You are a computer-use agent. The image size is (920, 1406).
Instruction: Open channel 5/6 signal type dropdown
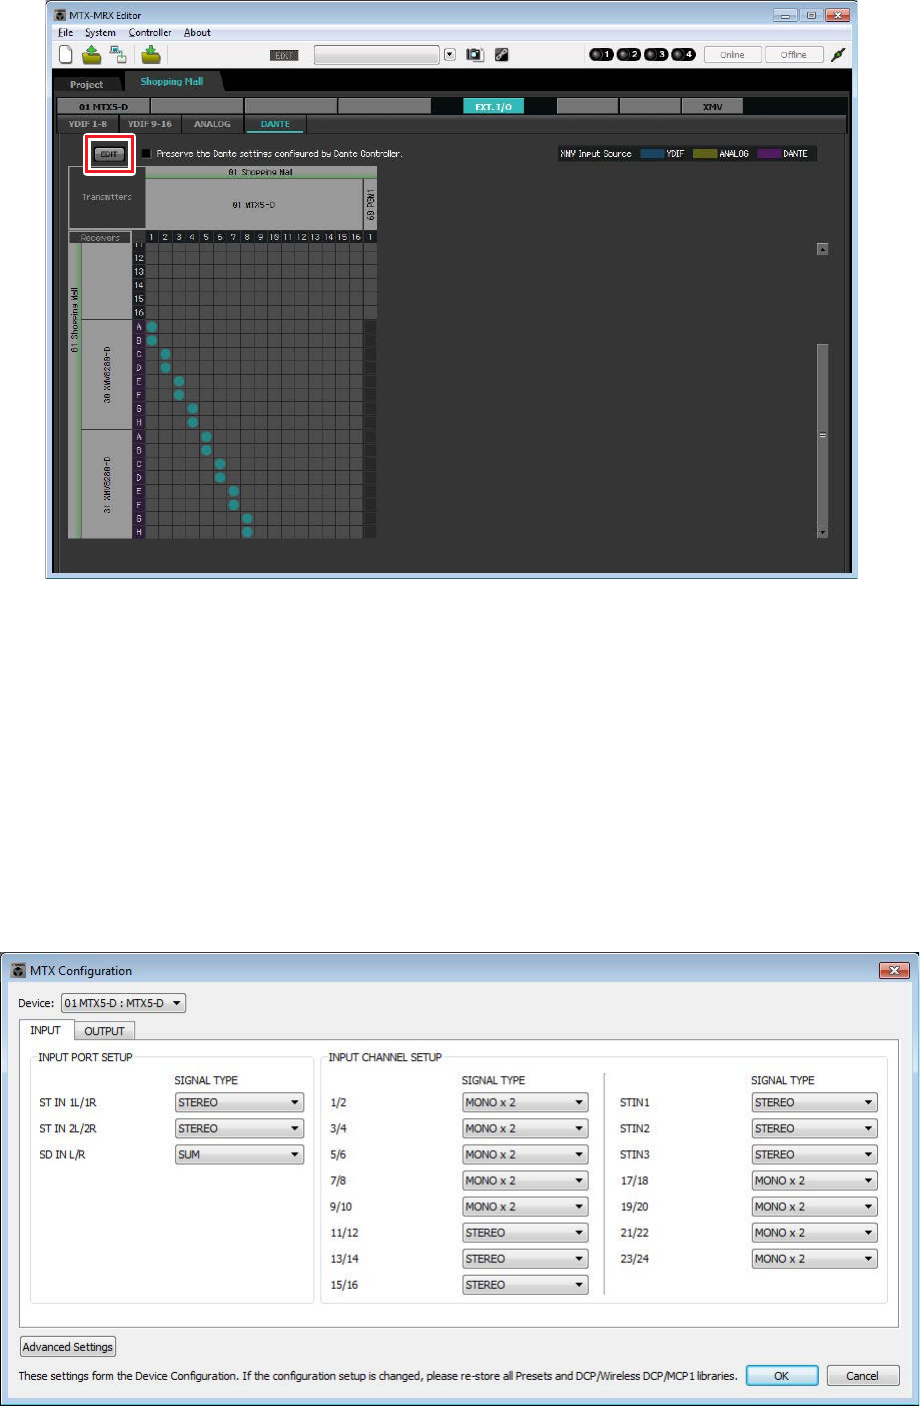pos(525,1154)
